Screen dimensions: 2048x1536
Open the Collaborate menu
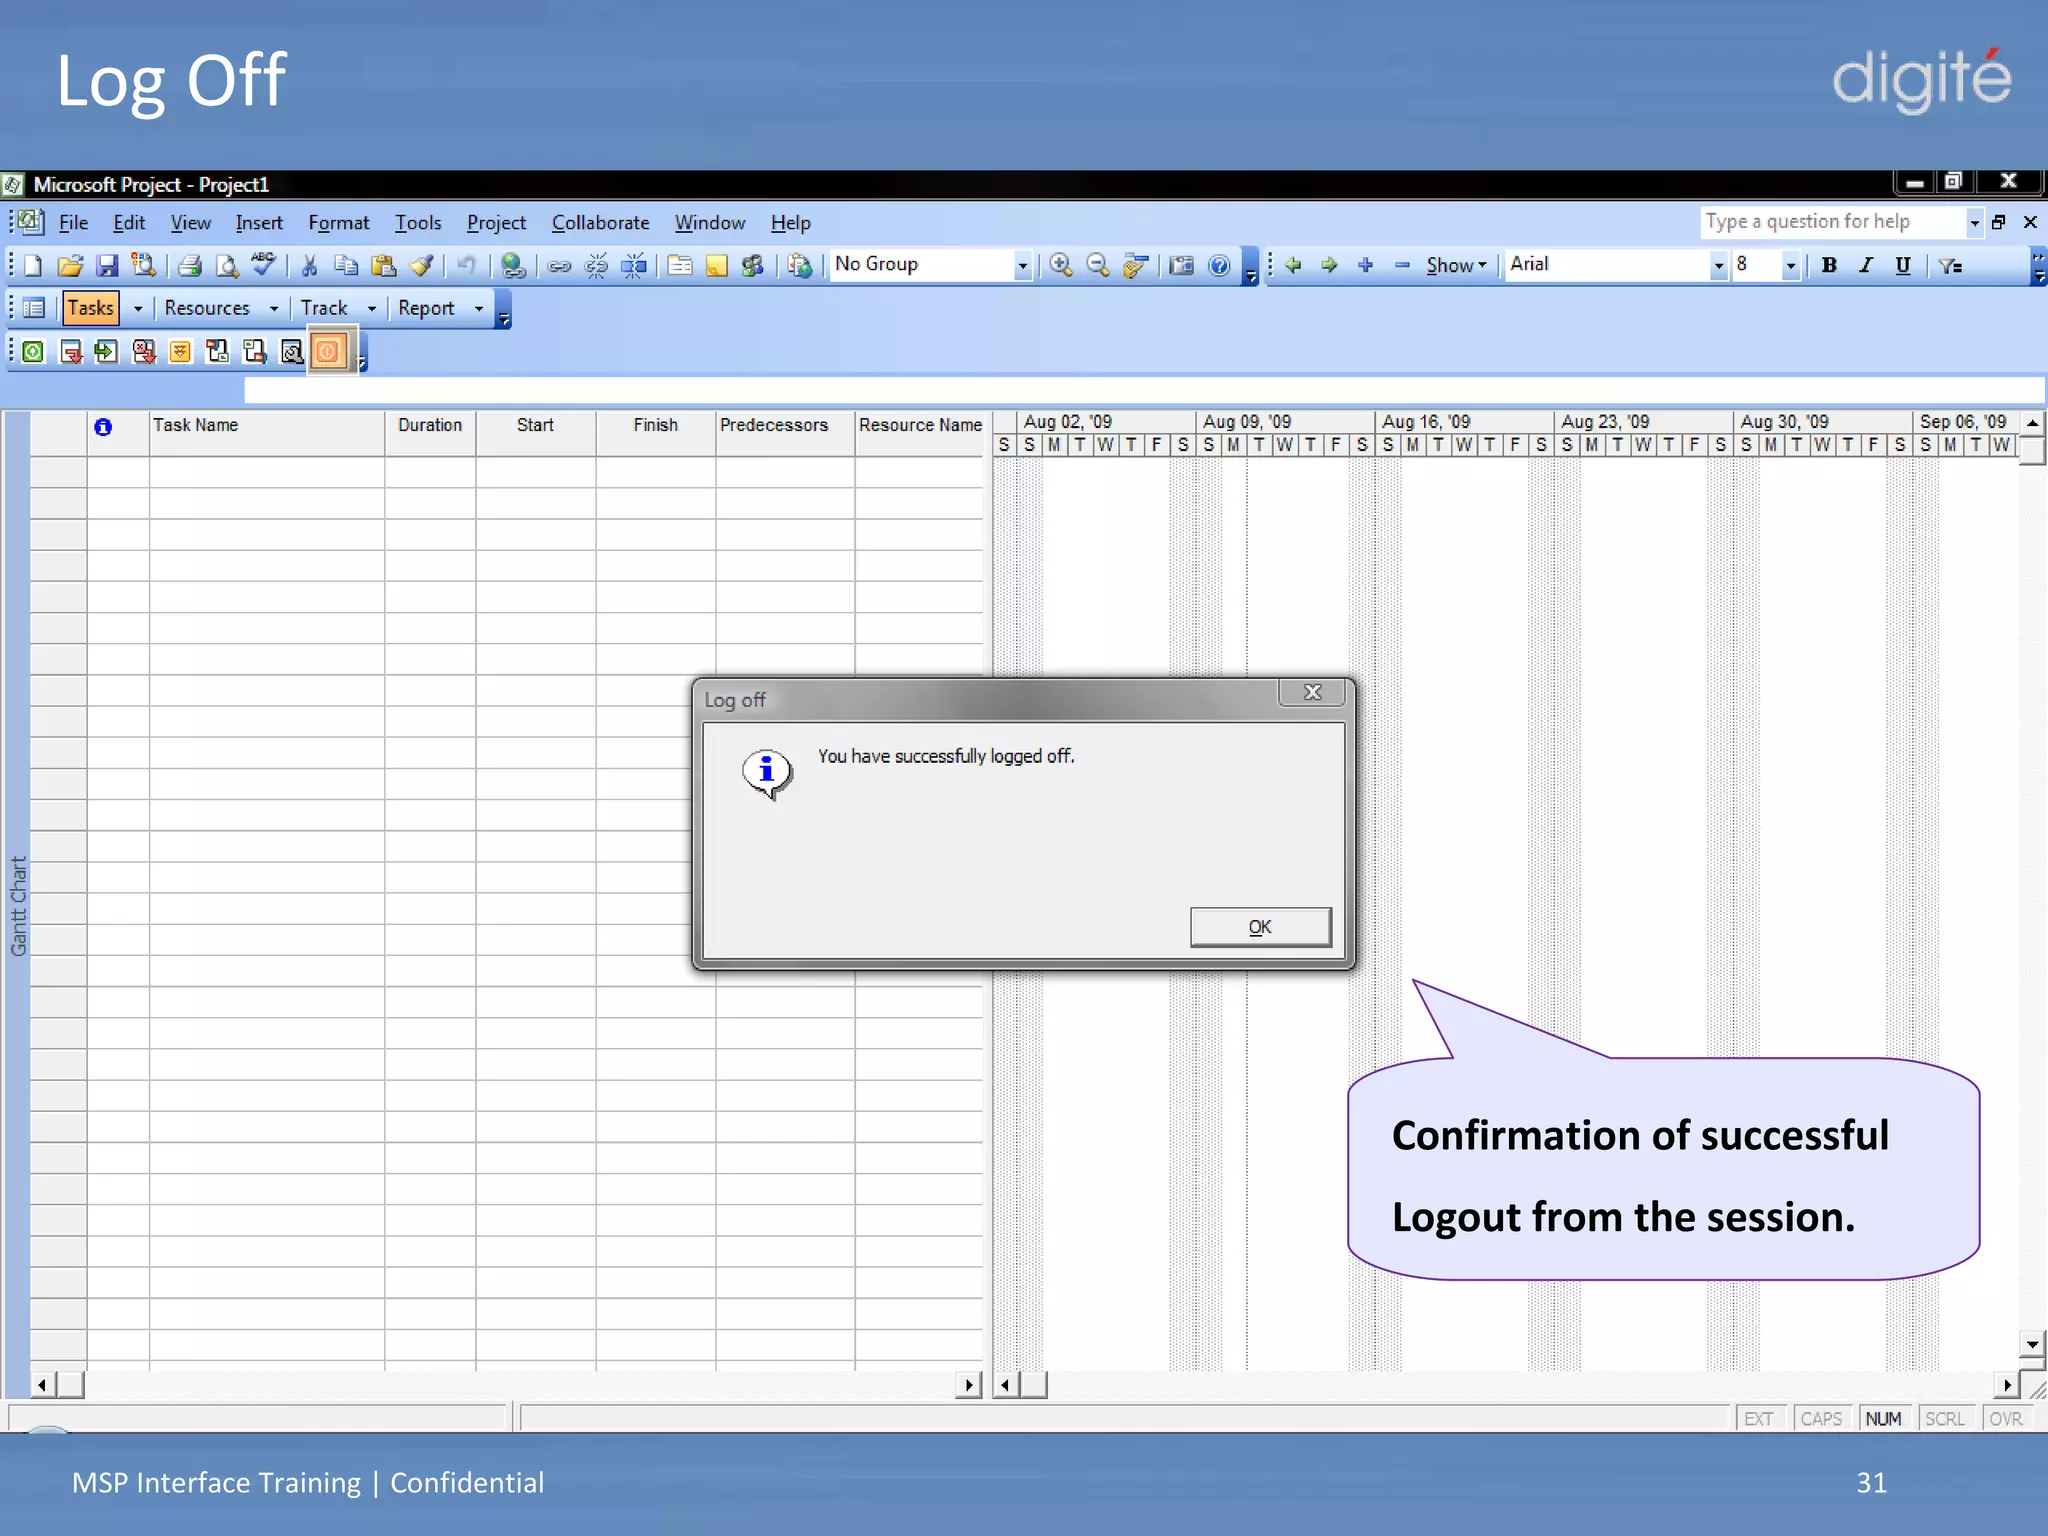(x=600, y=223)
